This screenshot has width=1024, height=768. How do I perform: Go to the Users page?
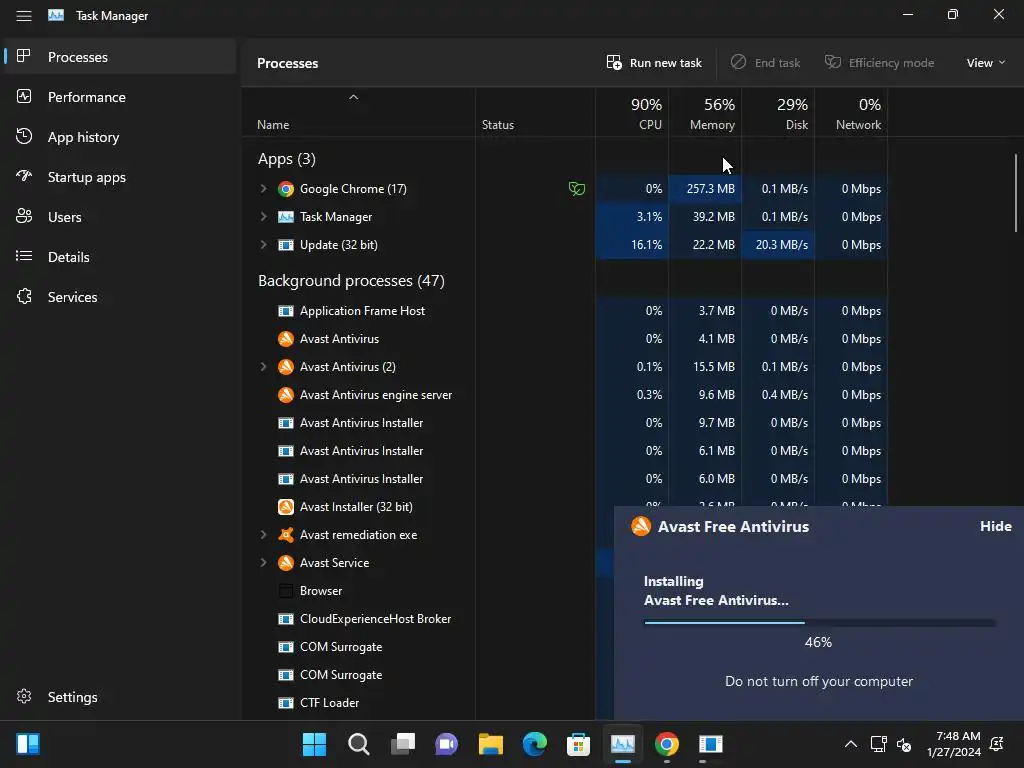119,216
